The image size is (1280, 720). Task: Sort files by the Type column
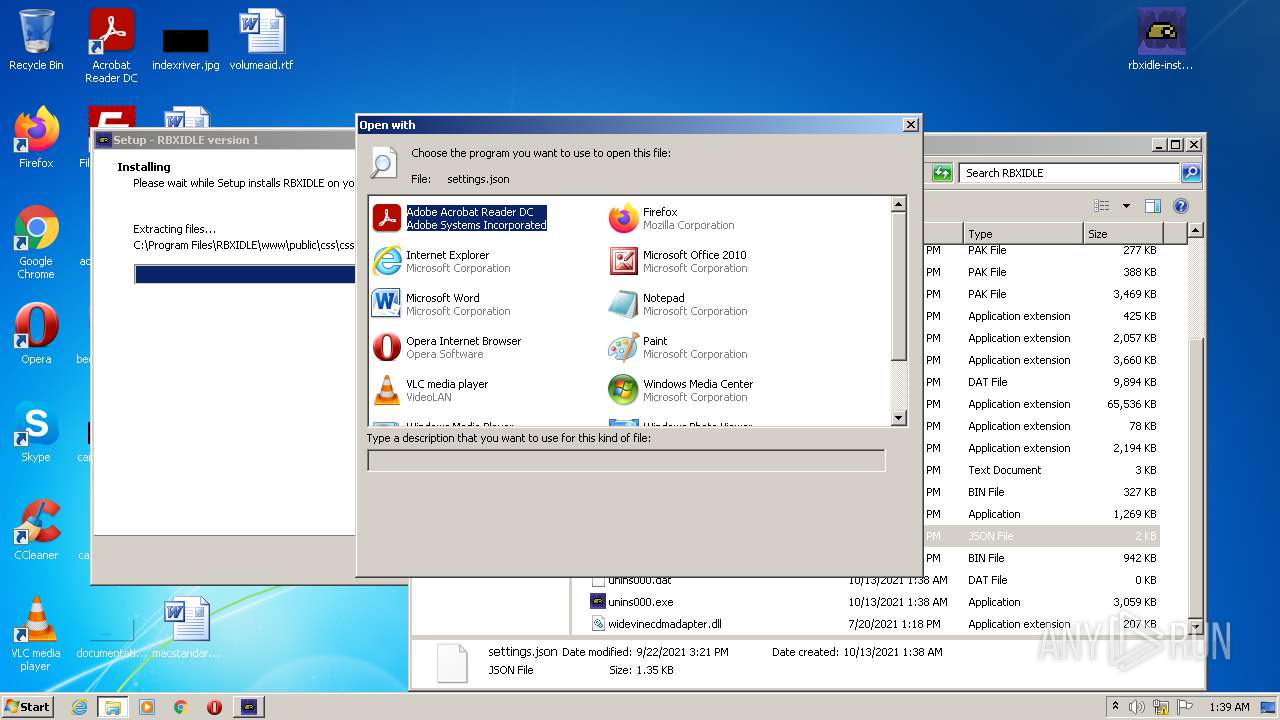click(1023, 233)
